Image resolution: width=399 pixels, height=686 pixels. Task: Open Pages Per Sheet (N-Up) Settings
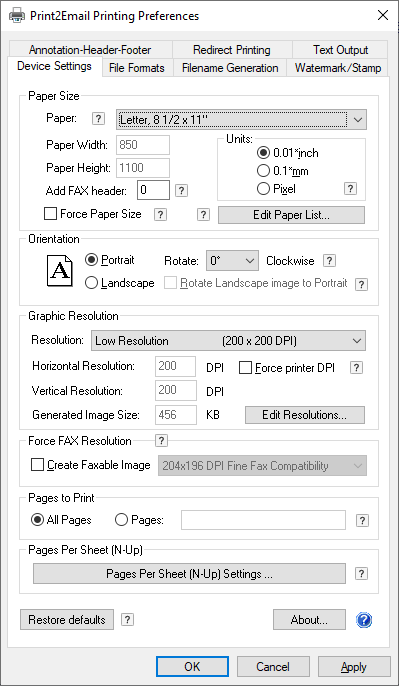pos(189,574)
